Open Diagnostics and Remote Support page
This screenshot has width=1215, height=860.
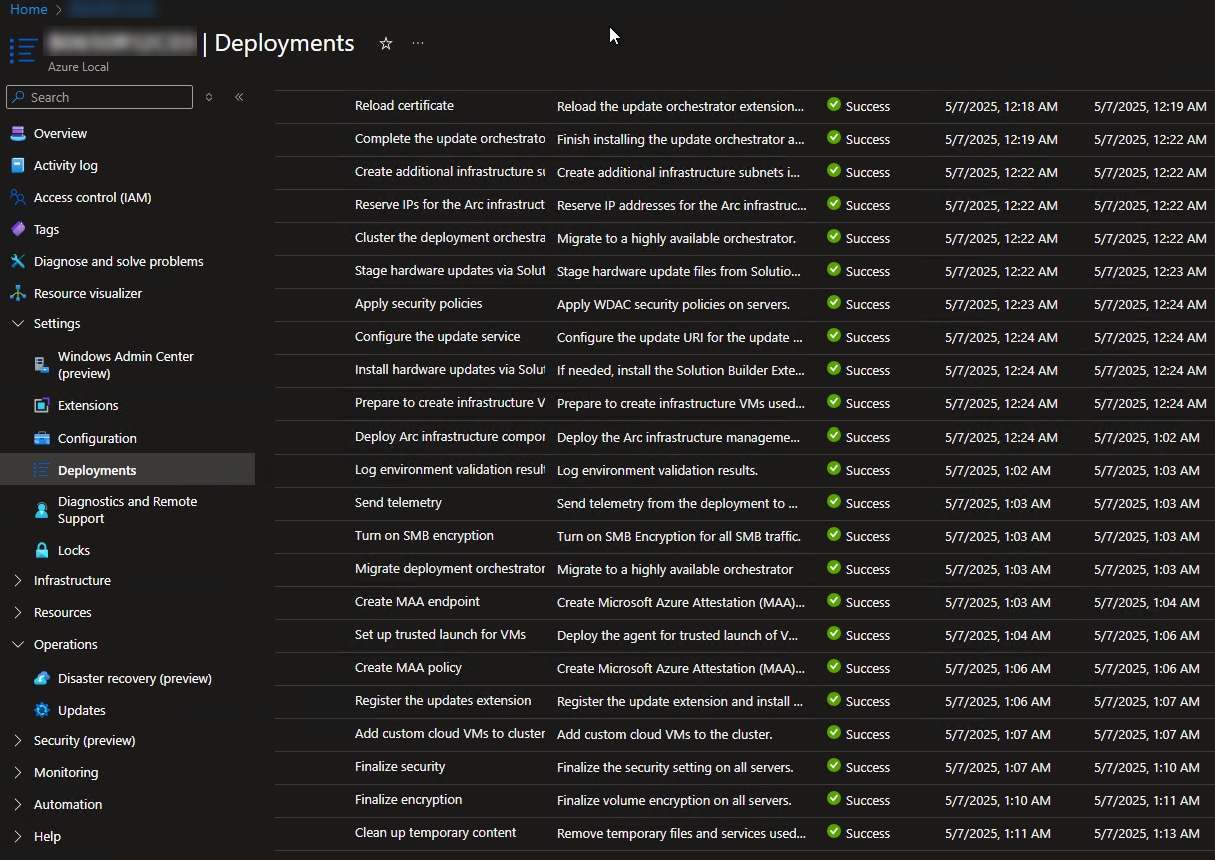[128, 510]
